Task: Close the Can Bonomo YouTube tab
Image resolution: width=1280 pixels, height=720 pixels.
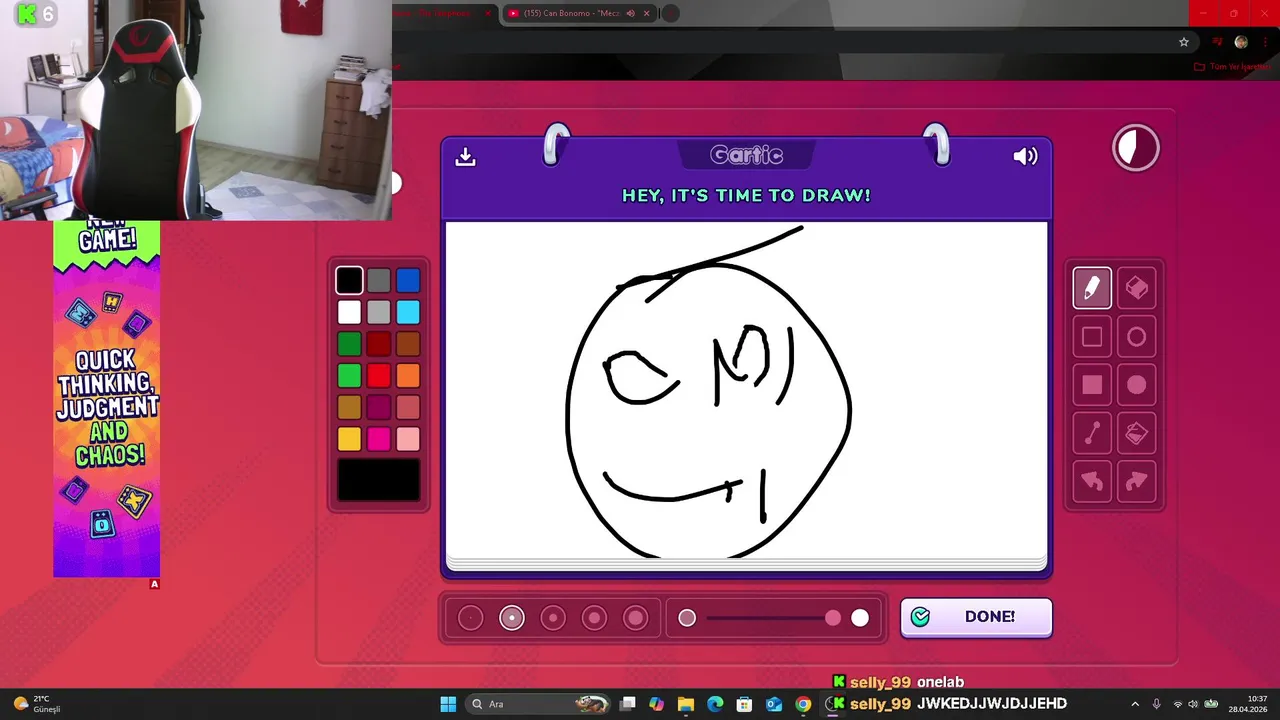Action: [x=646, y=13]
